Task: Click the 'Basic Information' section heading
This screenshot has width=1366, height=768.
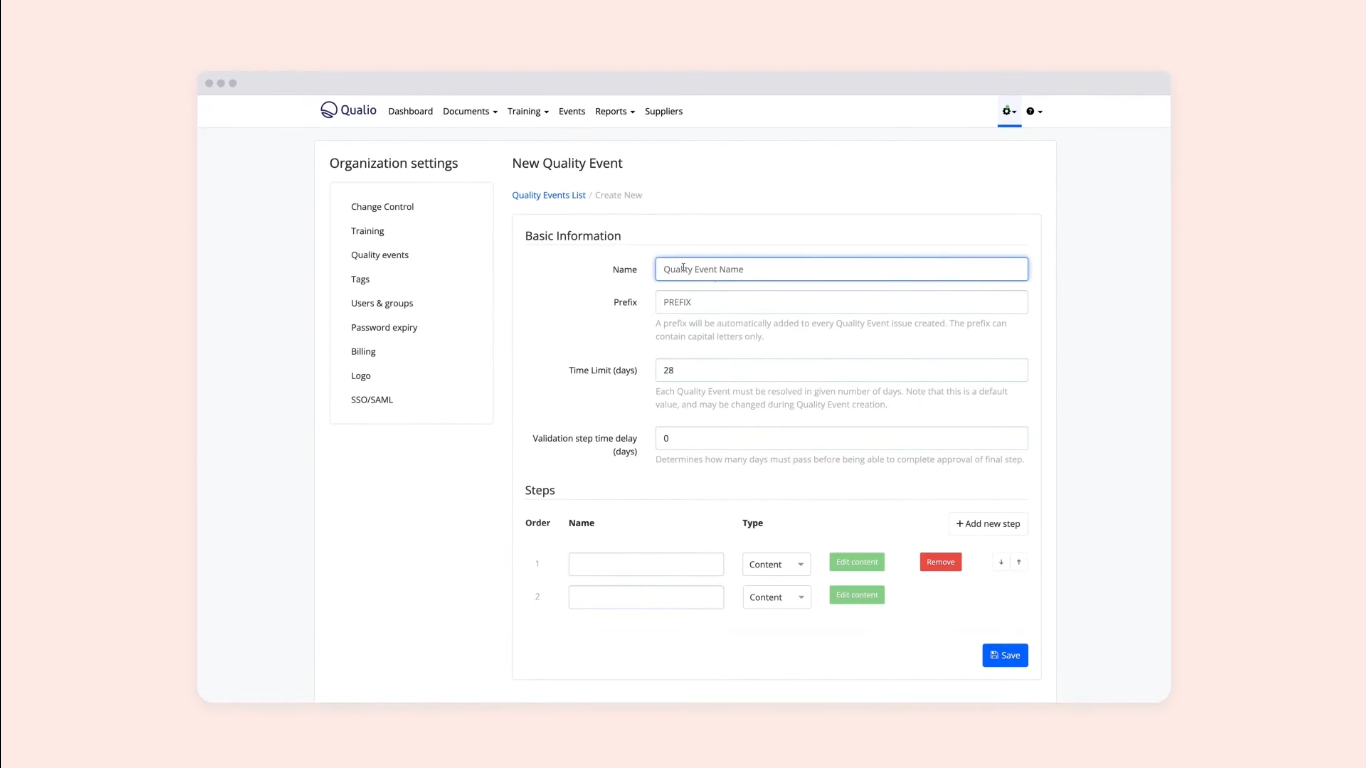Action: [x=573, y=236]
